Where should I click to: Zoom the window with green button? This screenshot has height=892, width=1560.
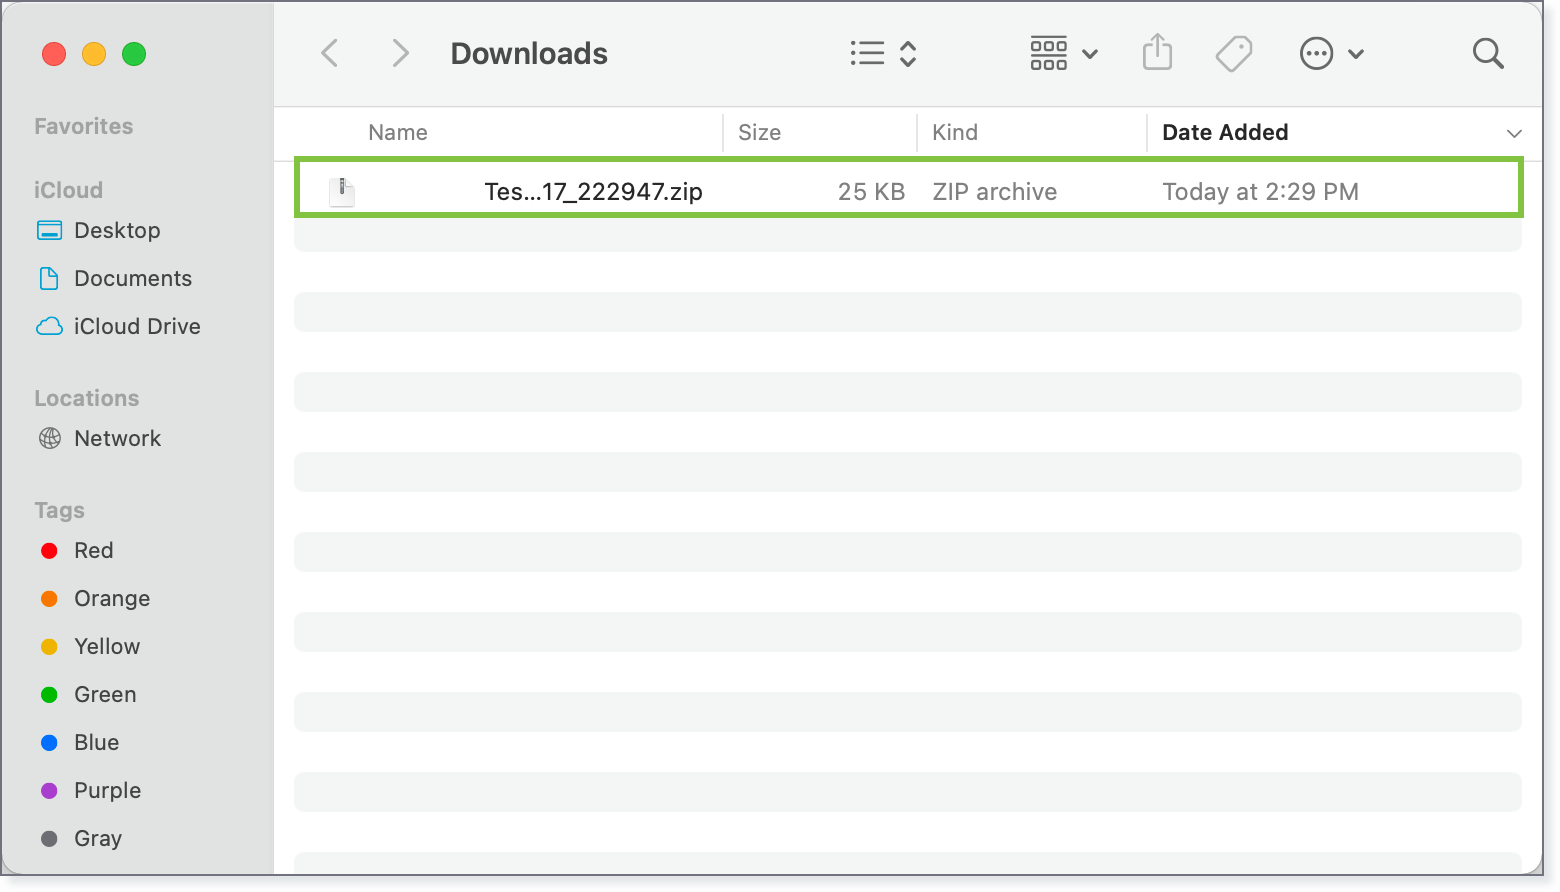[134, 54]
